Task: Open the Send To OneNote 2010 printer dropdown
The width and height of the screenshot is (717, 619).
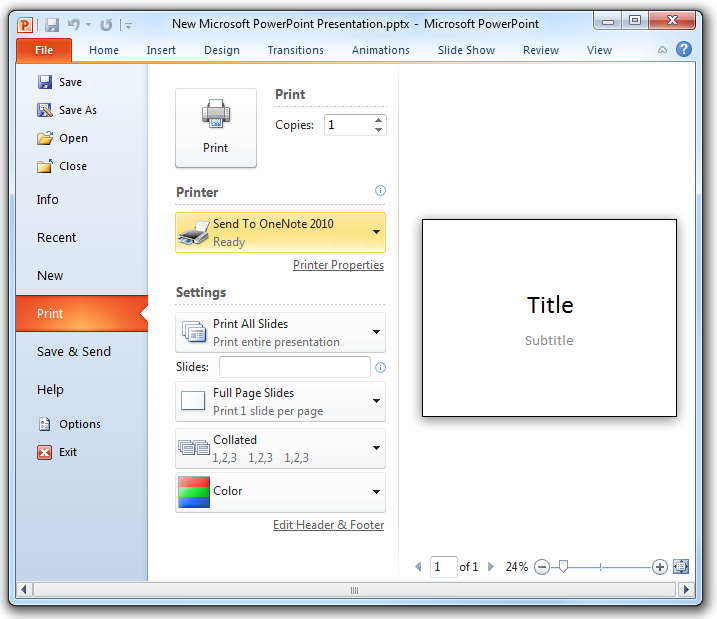Action: (280, 232)
